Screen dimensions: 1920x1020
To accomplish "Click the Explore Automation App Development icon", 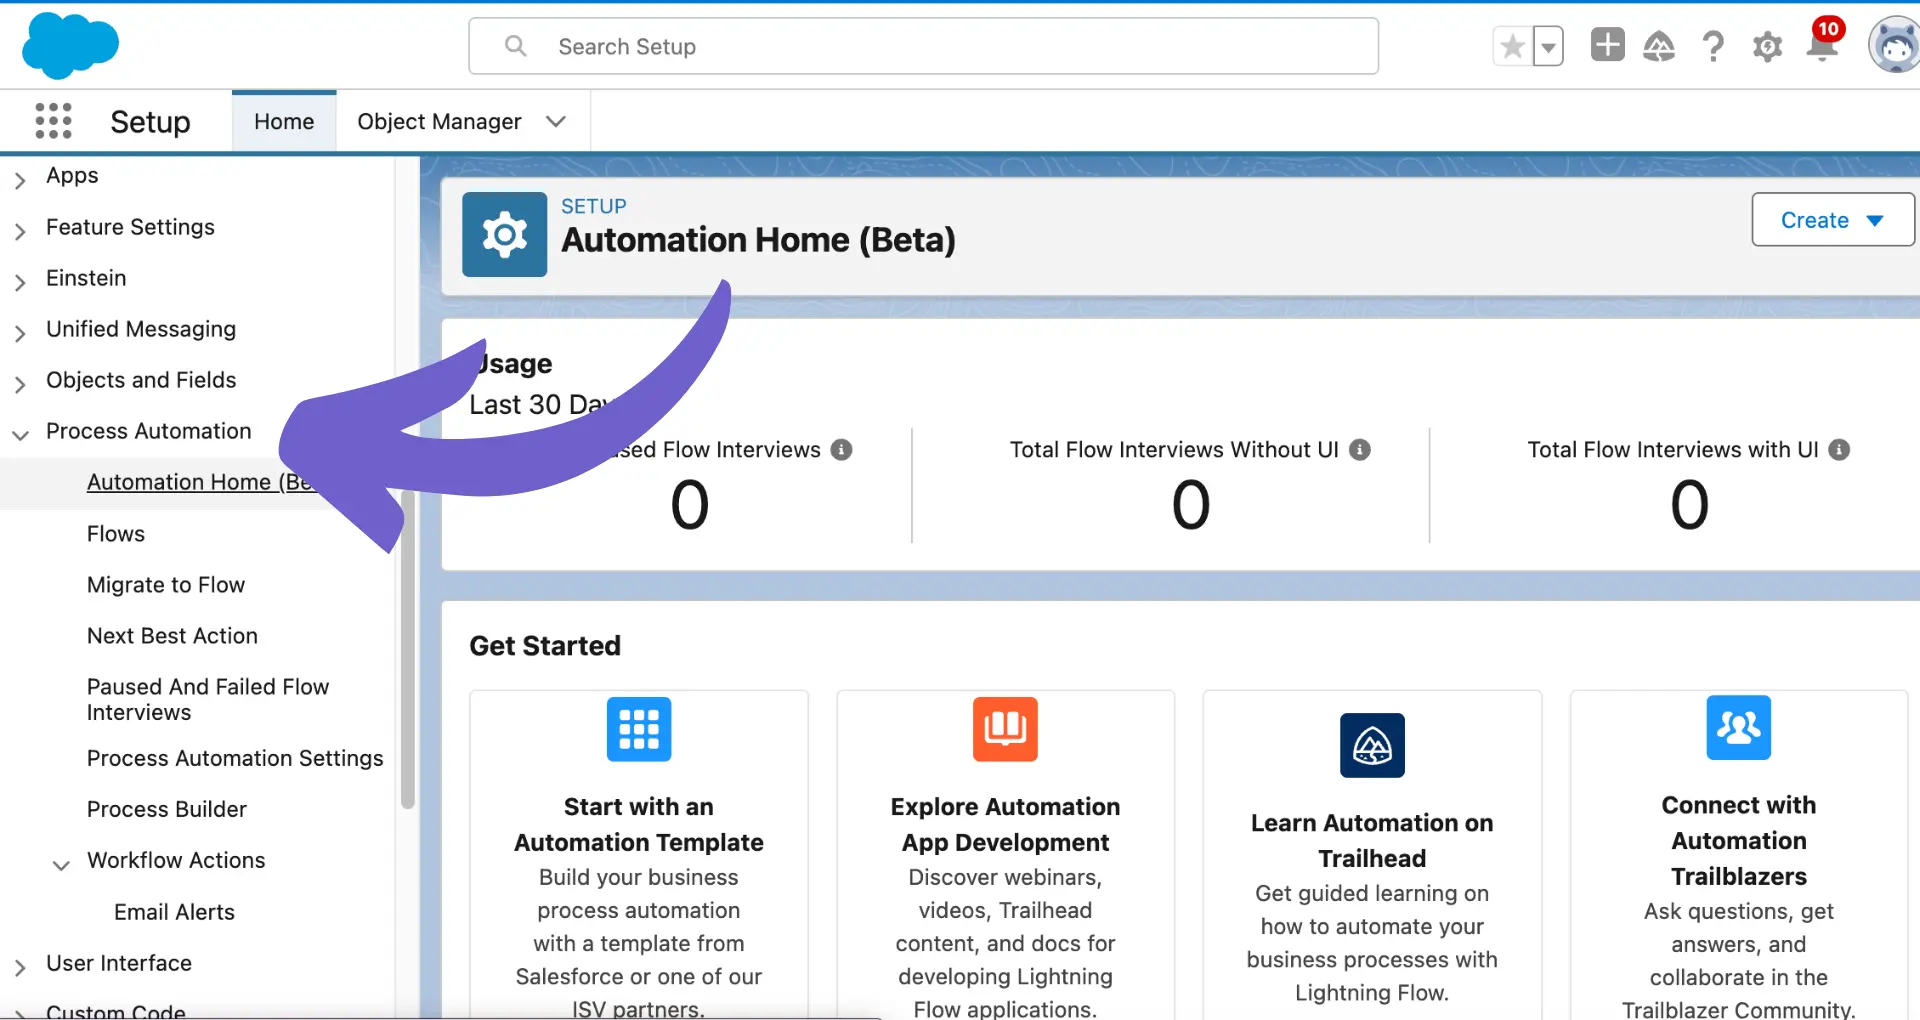I will click(x=1005, y=729).
